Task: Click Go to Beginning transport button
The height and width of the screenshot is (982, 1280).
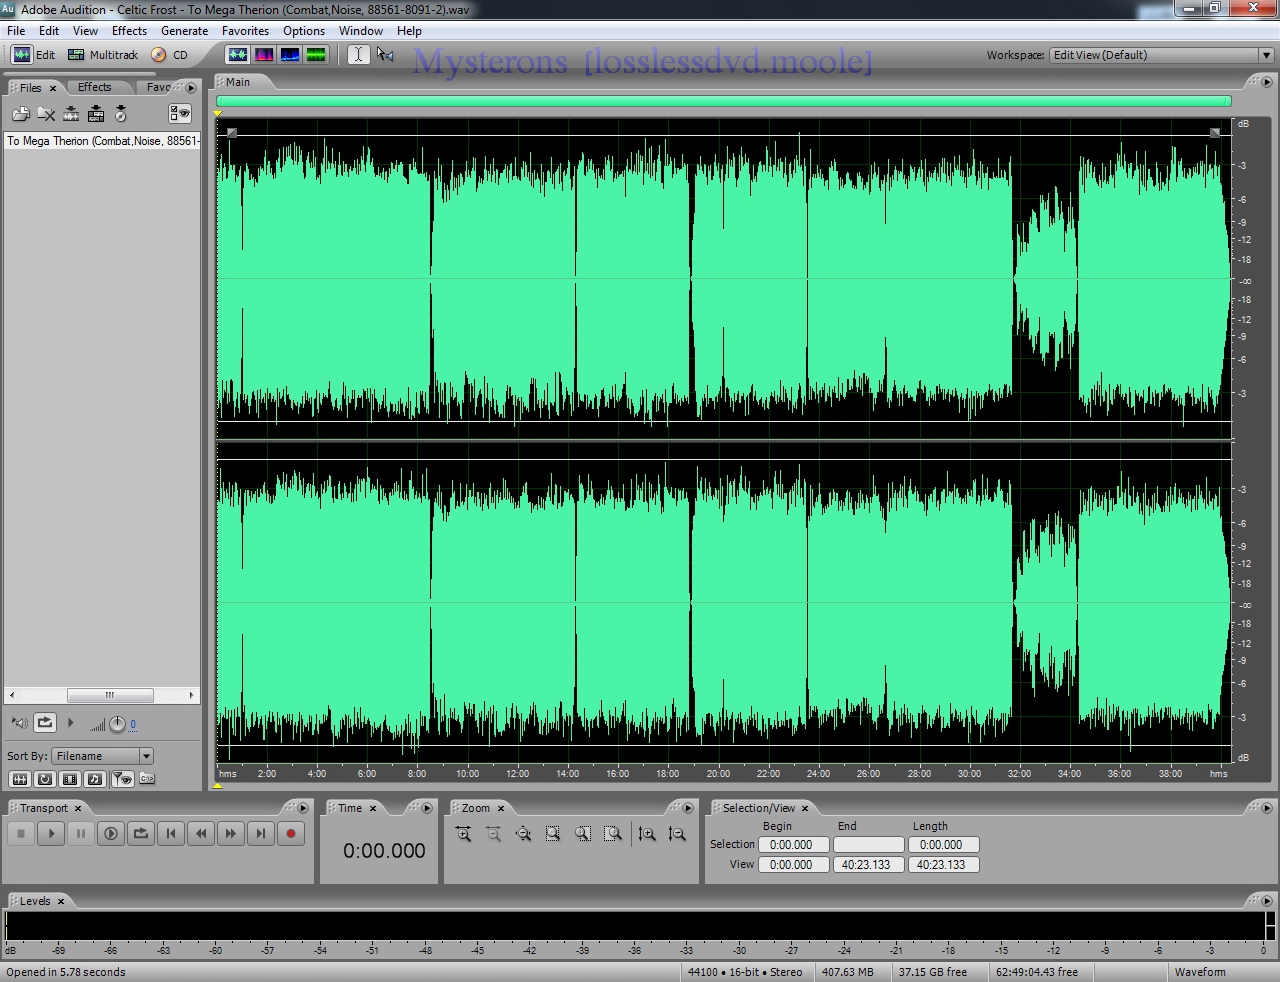Action: click(x=171, y=833)
